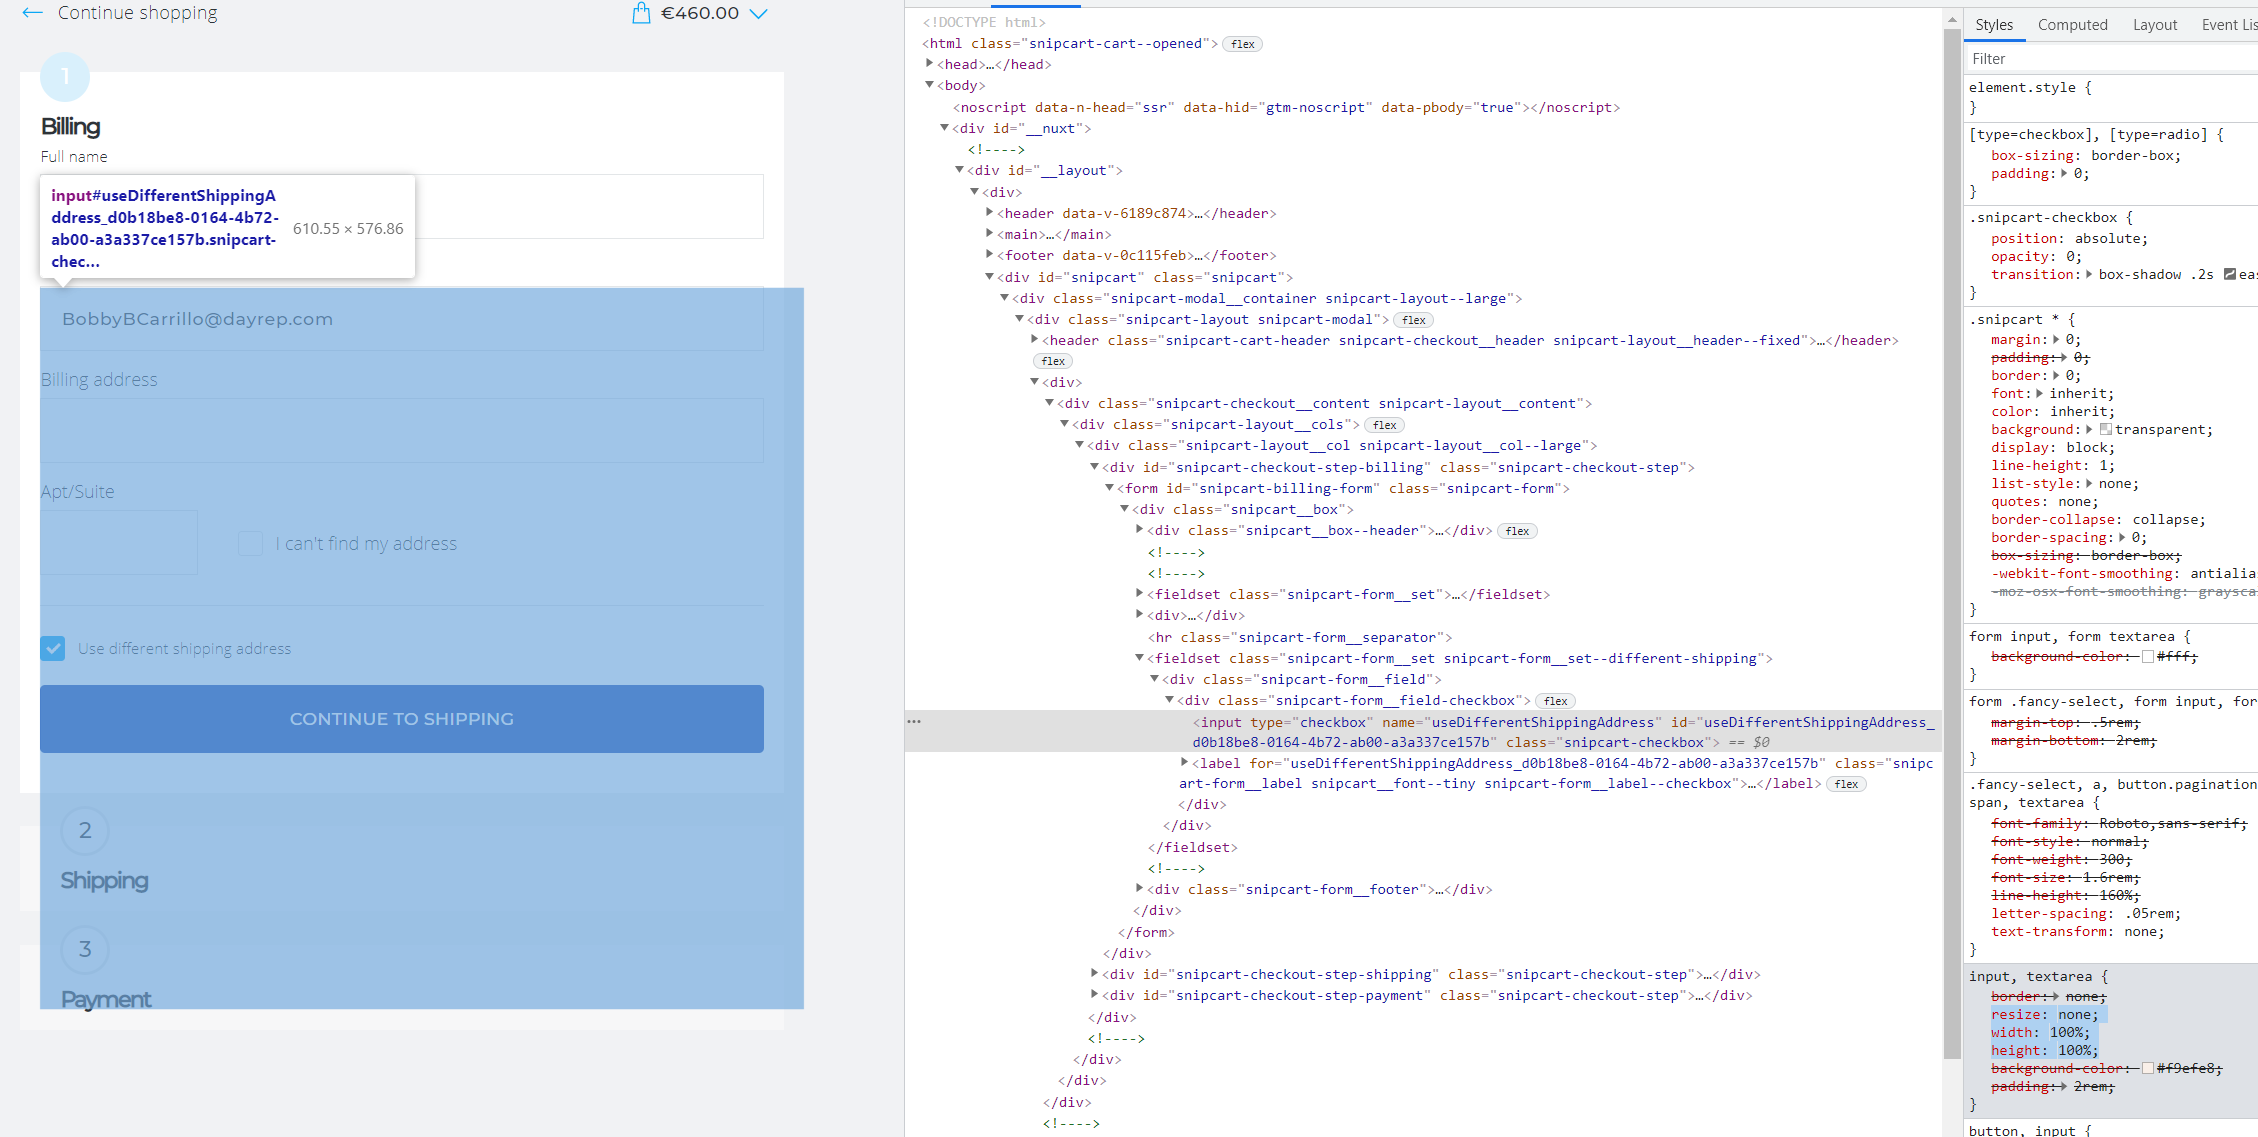Select the noscript gtm-noscript node

[1286, 107]
